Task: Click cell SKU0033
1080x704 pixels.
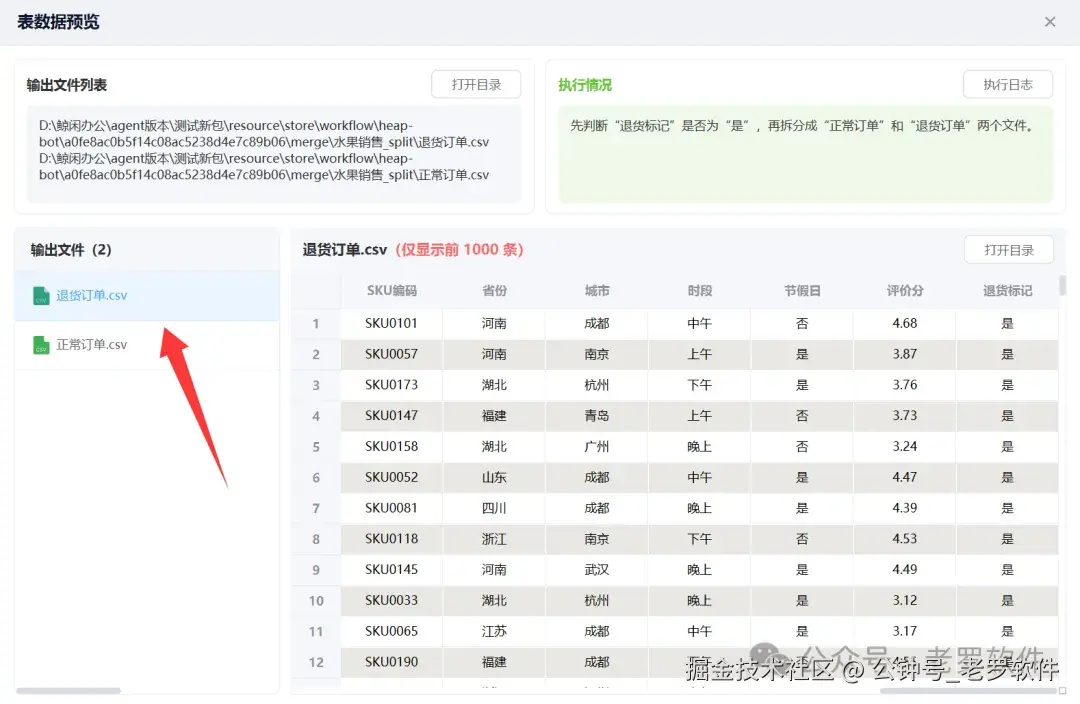Action: pos(391,601)
